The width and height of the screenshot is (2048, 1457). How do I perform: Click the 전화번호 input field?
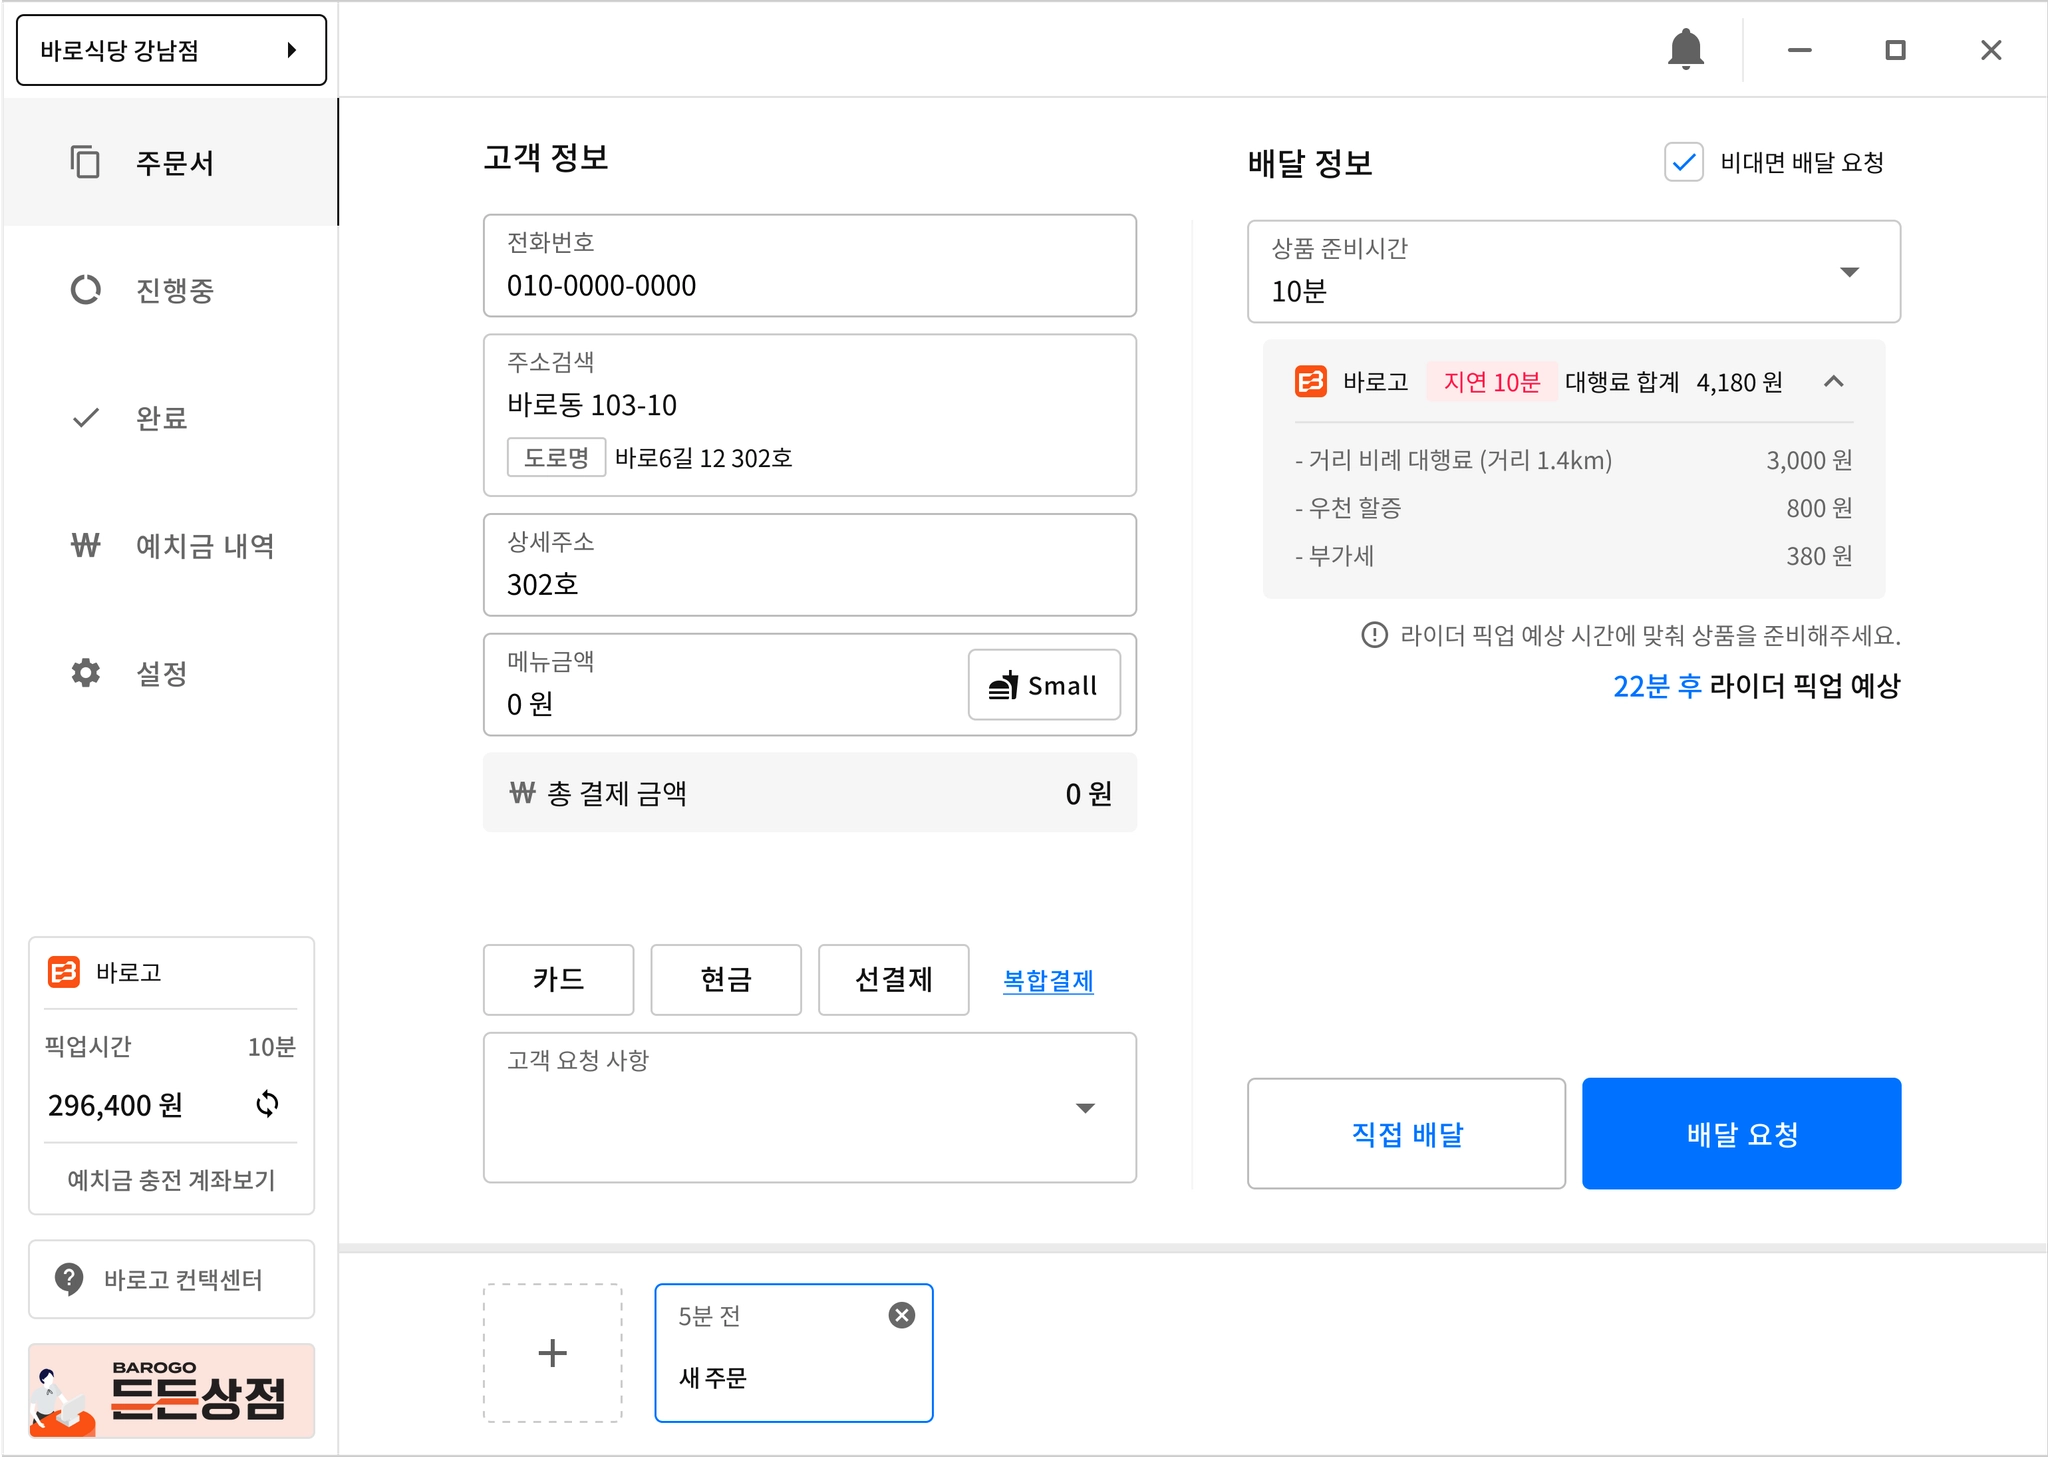click(808, 267)
